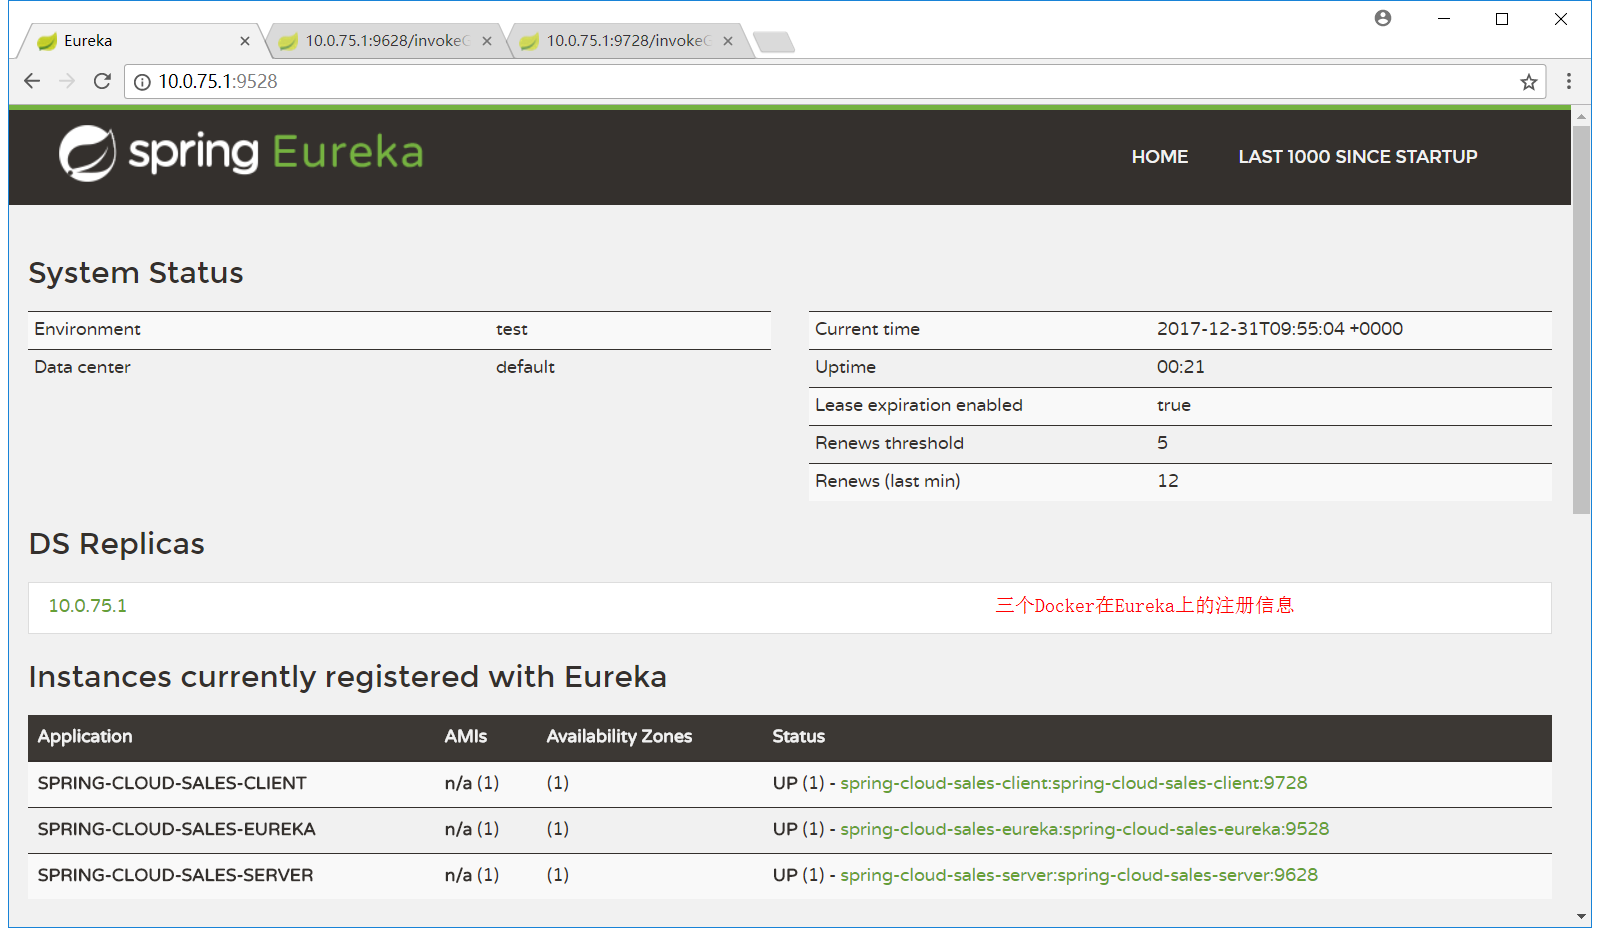The image size is (1600, 936).
Task: Click the address bar showing 10.0.75.1:9528
Action: 835,82
